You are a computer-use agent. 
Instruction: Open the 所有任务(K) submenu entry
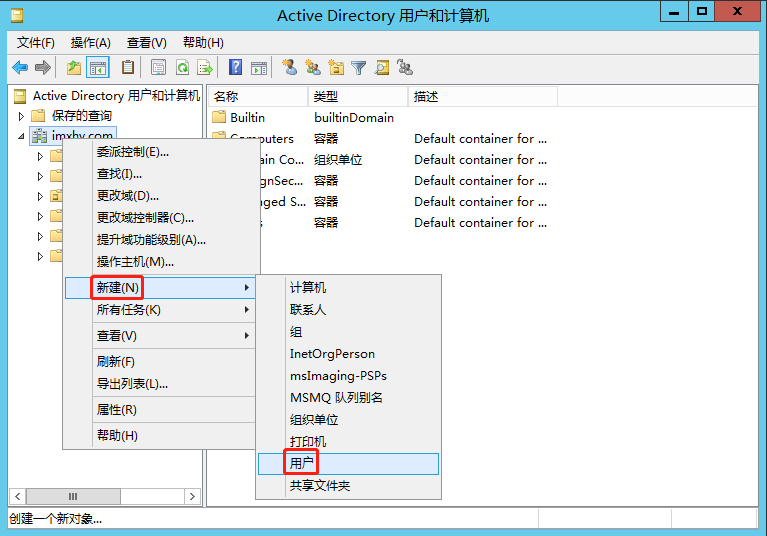click(160, 310)
